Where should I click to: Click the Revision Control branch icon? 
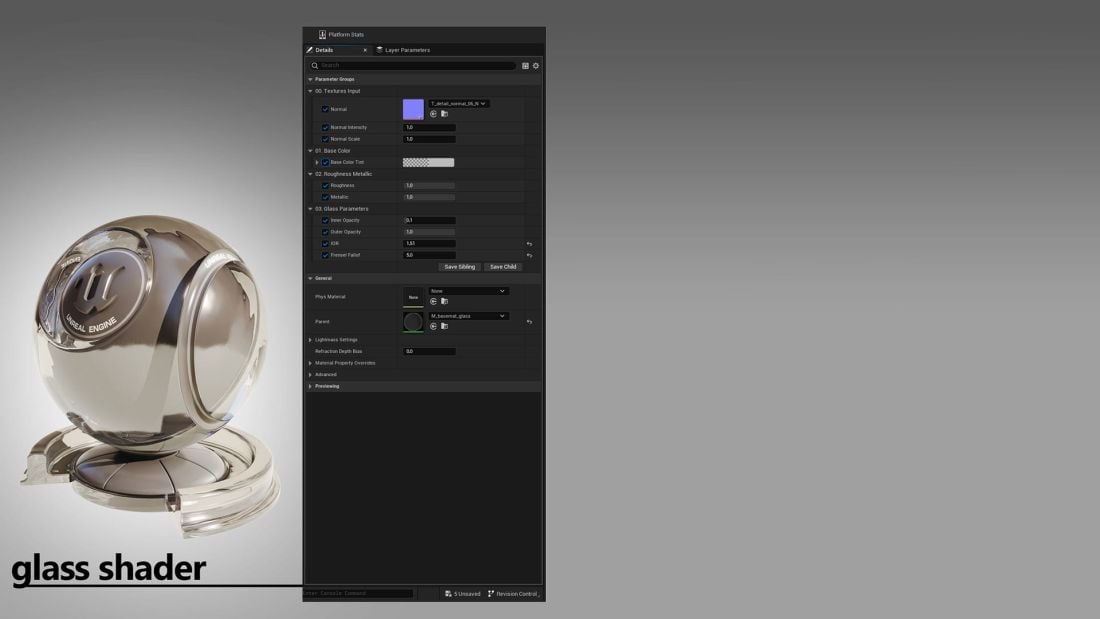click(490, 594)
